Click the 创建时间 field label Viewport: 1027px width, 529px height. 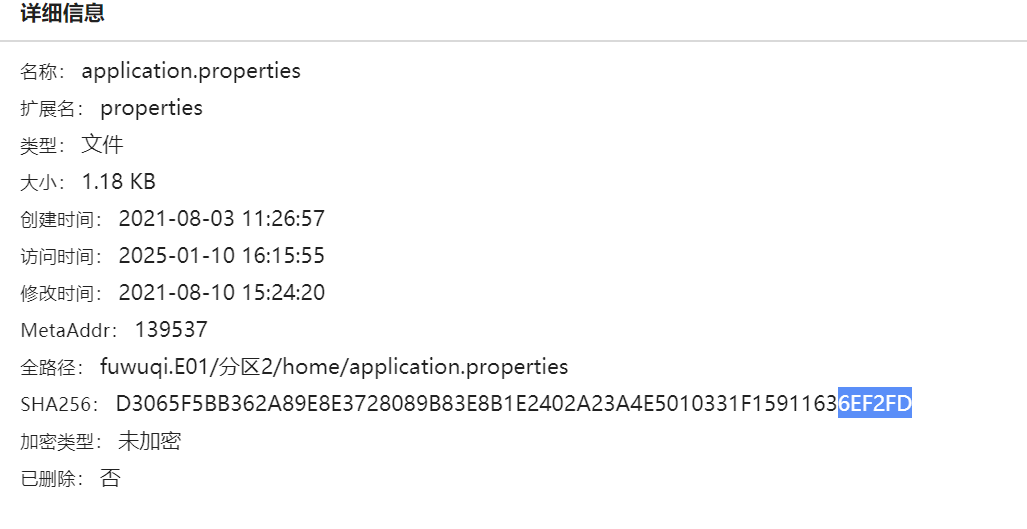pyautogui.click(x=60, y=220)
